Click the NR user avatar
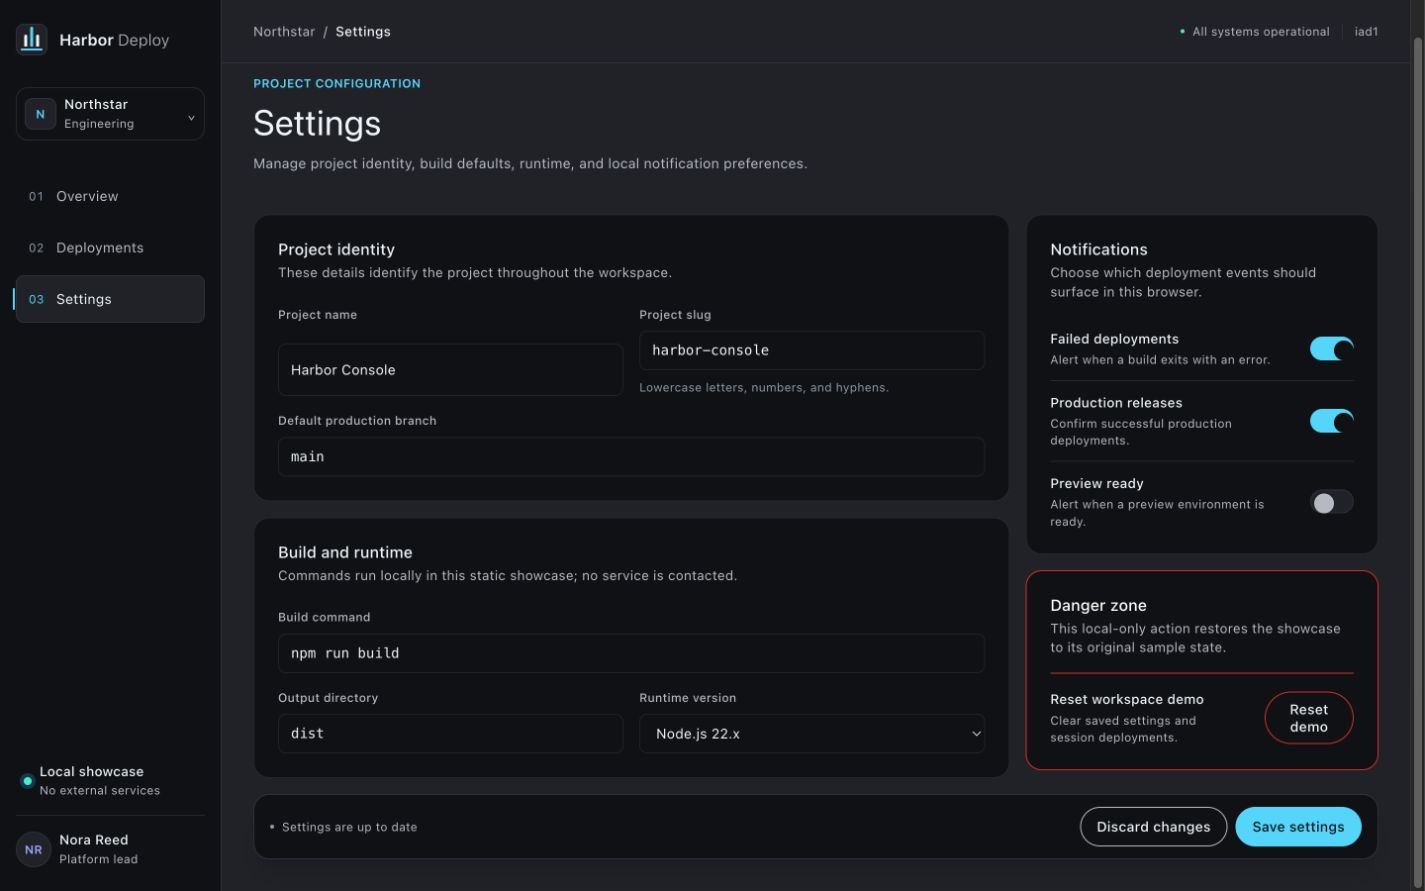This screenshot has height=891, width=1425. tap(33, 850)
